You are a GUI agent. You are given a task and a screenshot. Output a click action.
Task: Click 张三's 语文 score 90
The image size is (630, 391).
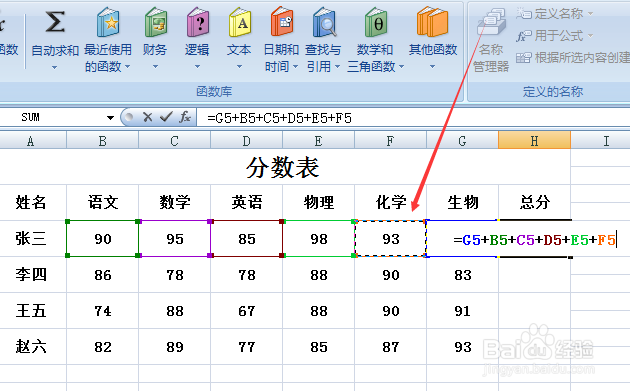click(103, 239)
